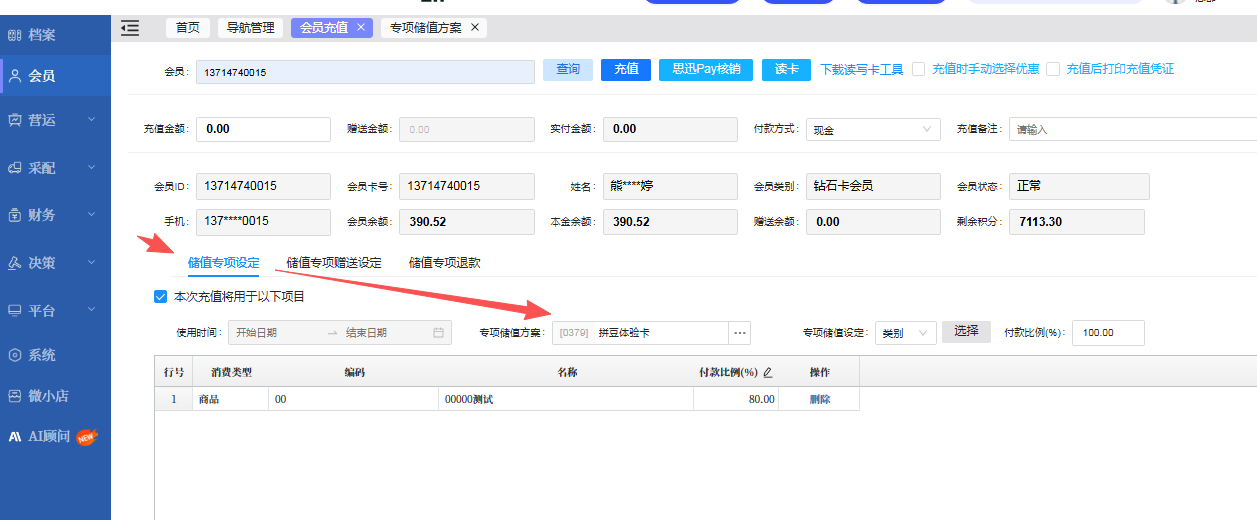
Task: Click the 付款比例(%) input field
Action: pos(1108,333)
